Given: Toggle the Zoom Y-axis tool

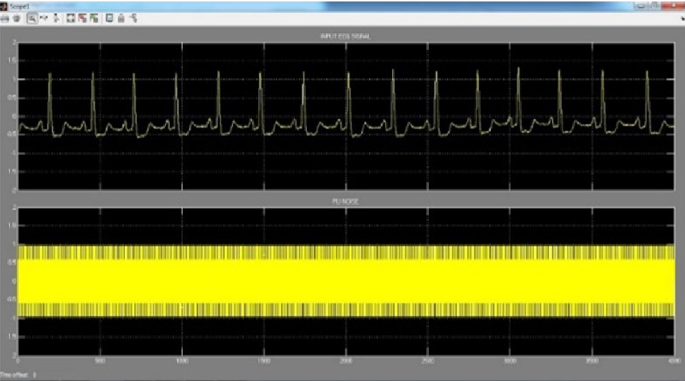Looking at the screenshot, I should (56, 18).
